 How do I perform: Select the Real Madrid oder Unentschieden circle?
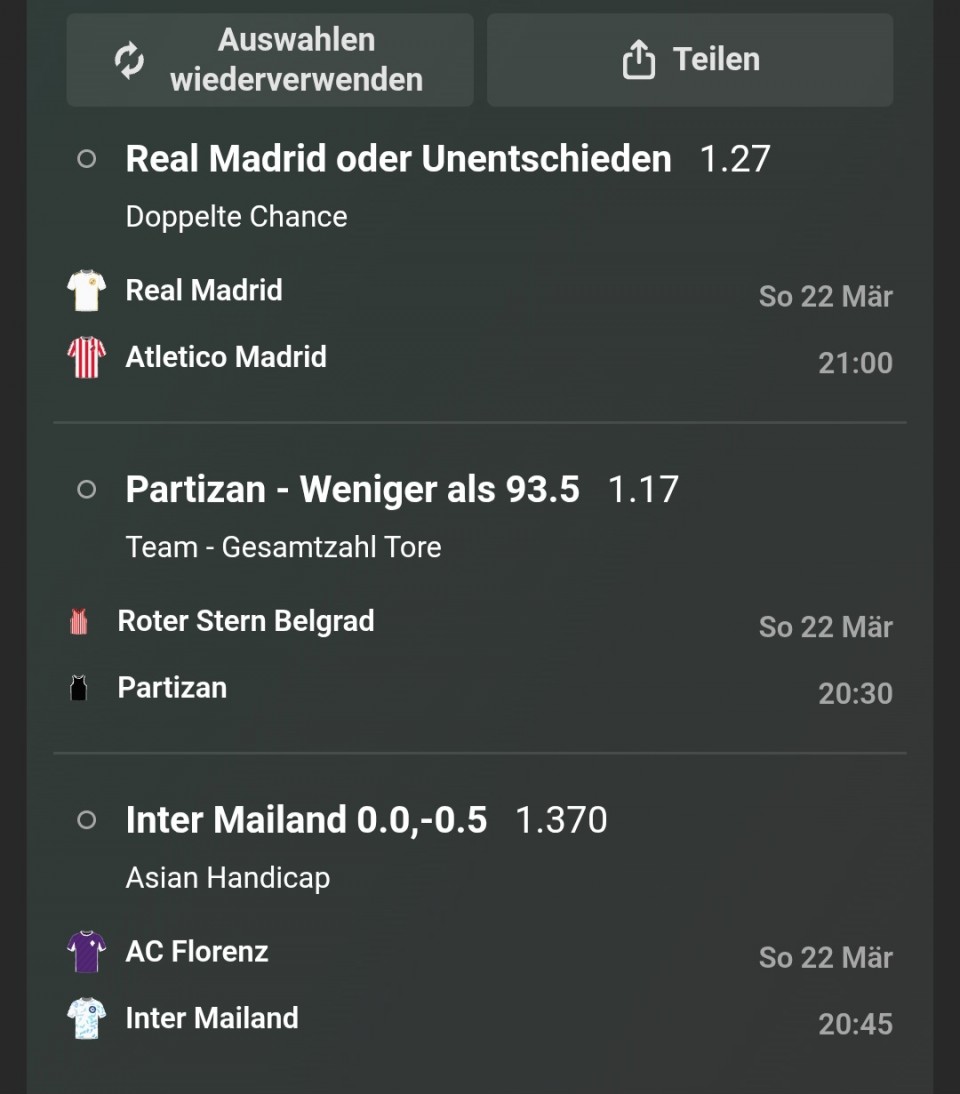(x=87, y=159)
